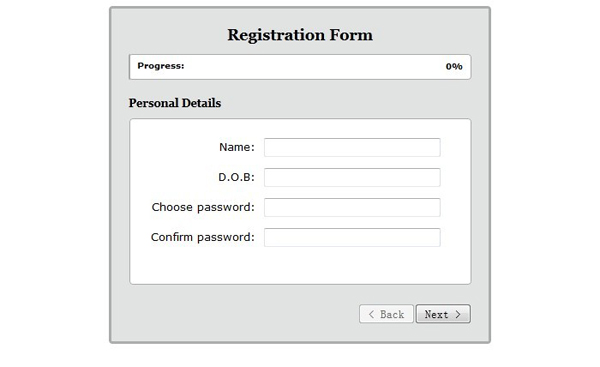Click the D.O.B: field label
The height and width of the screenshot is (367, 600).
coord(236,177)
